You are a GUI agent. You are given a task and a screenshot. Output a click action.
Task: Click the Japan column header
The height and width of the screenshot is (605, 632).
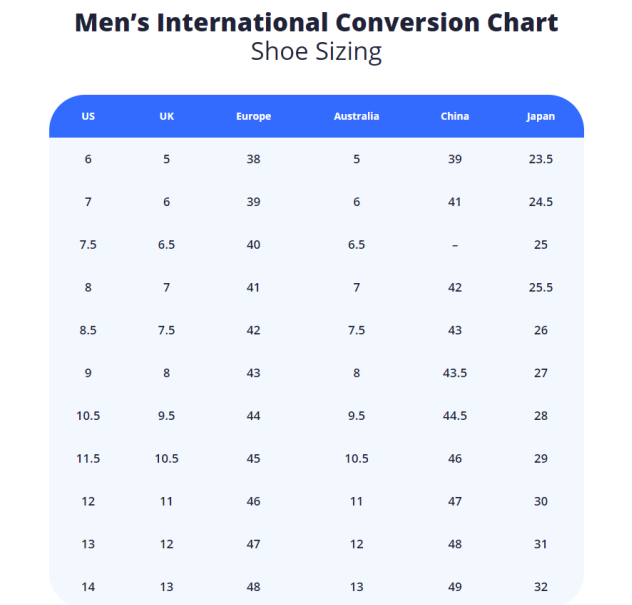(540, 116)
